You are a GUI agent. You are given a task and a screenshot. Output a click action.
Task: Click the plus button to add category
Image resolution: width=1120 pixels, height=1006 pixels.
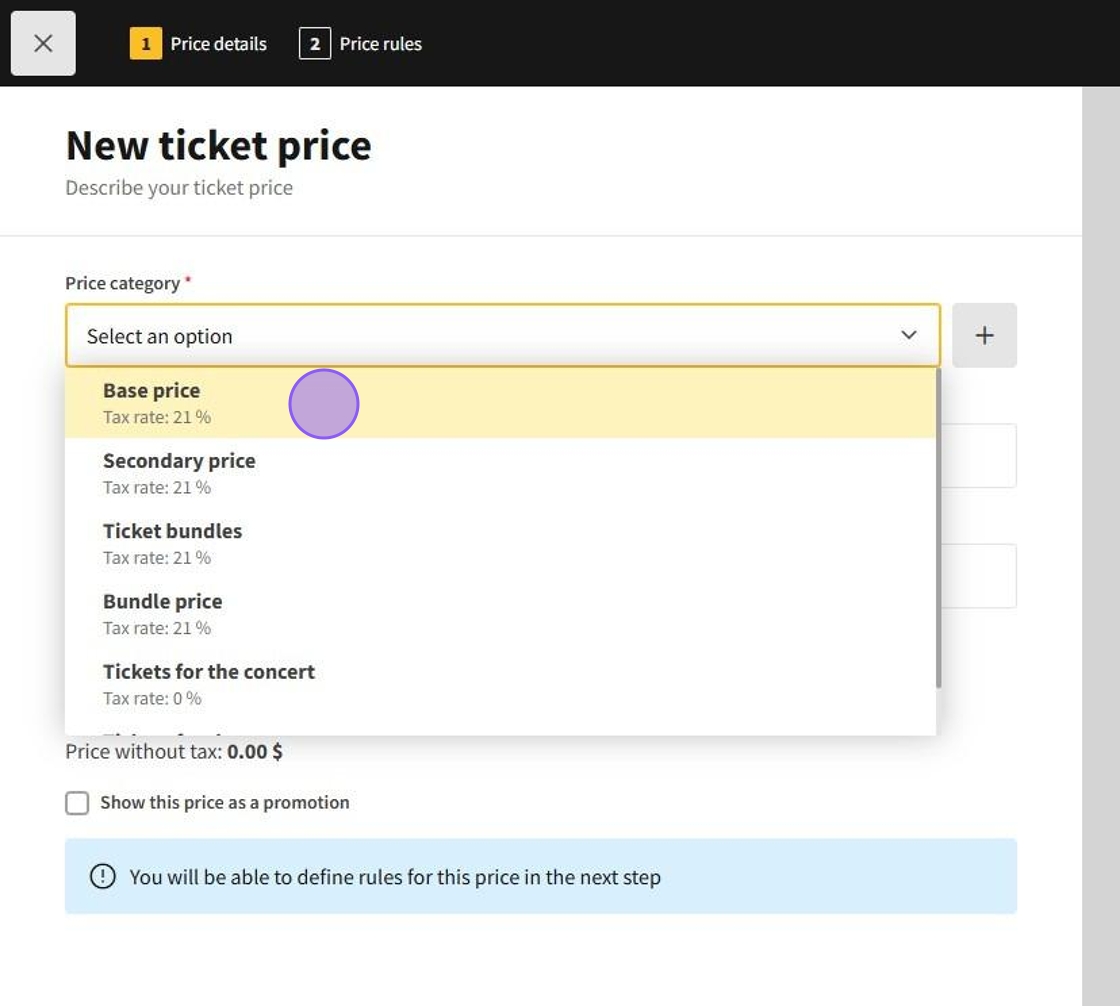point(984,335)
